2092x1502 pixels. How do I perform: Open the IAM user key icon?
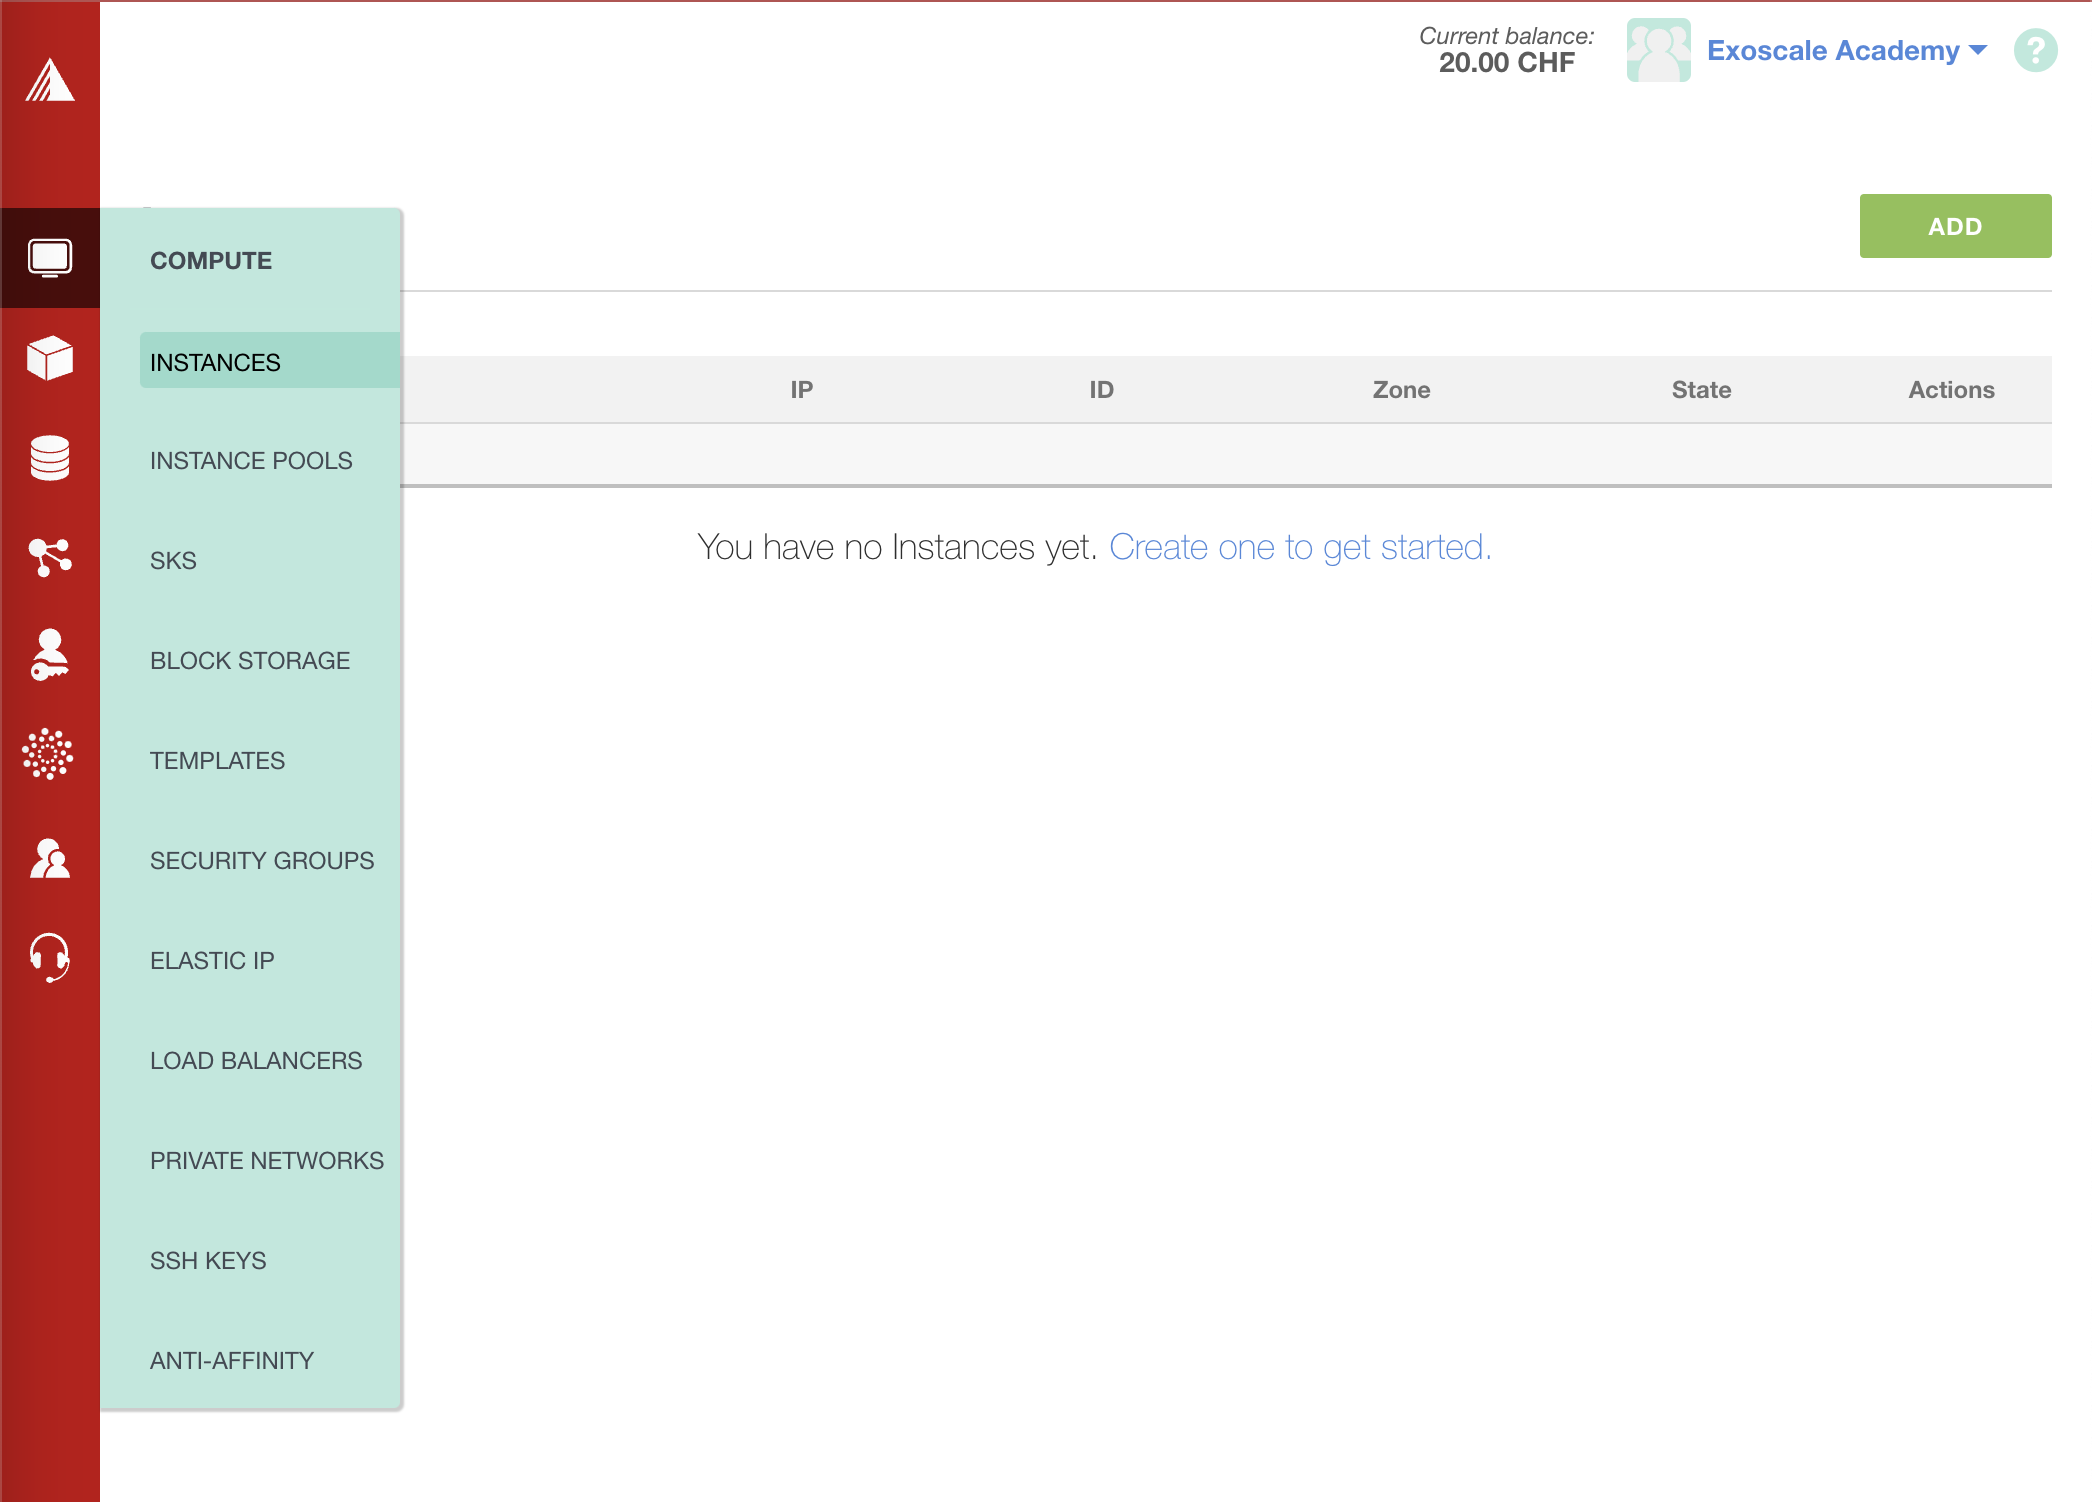[50, 655]
